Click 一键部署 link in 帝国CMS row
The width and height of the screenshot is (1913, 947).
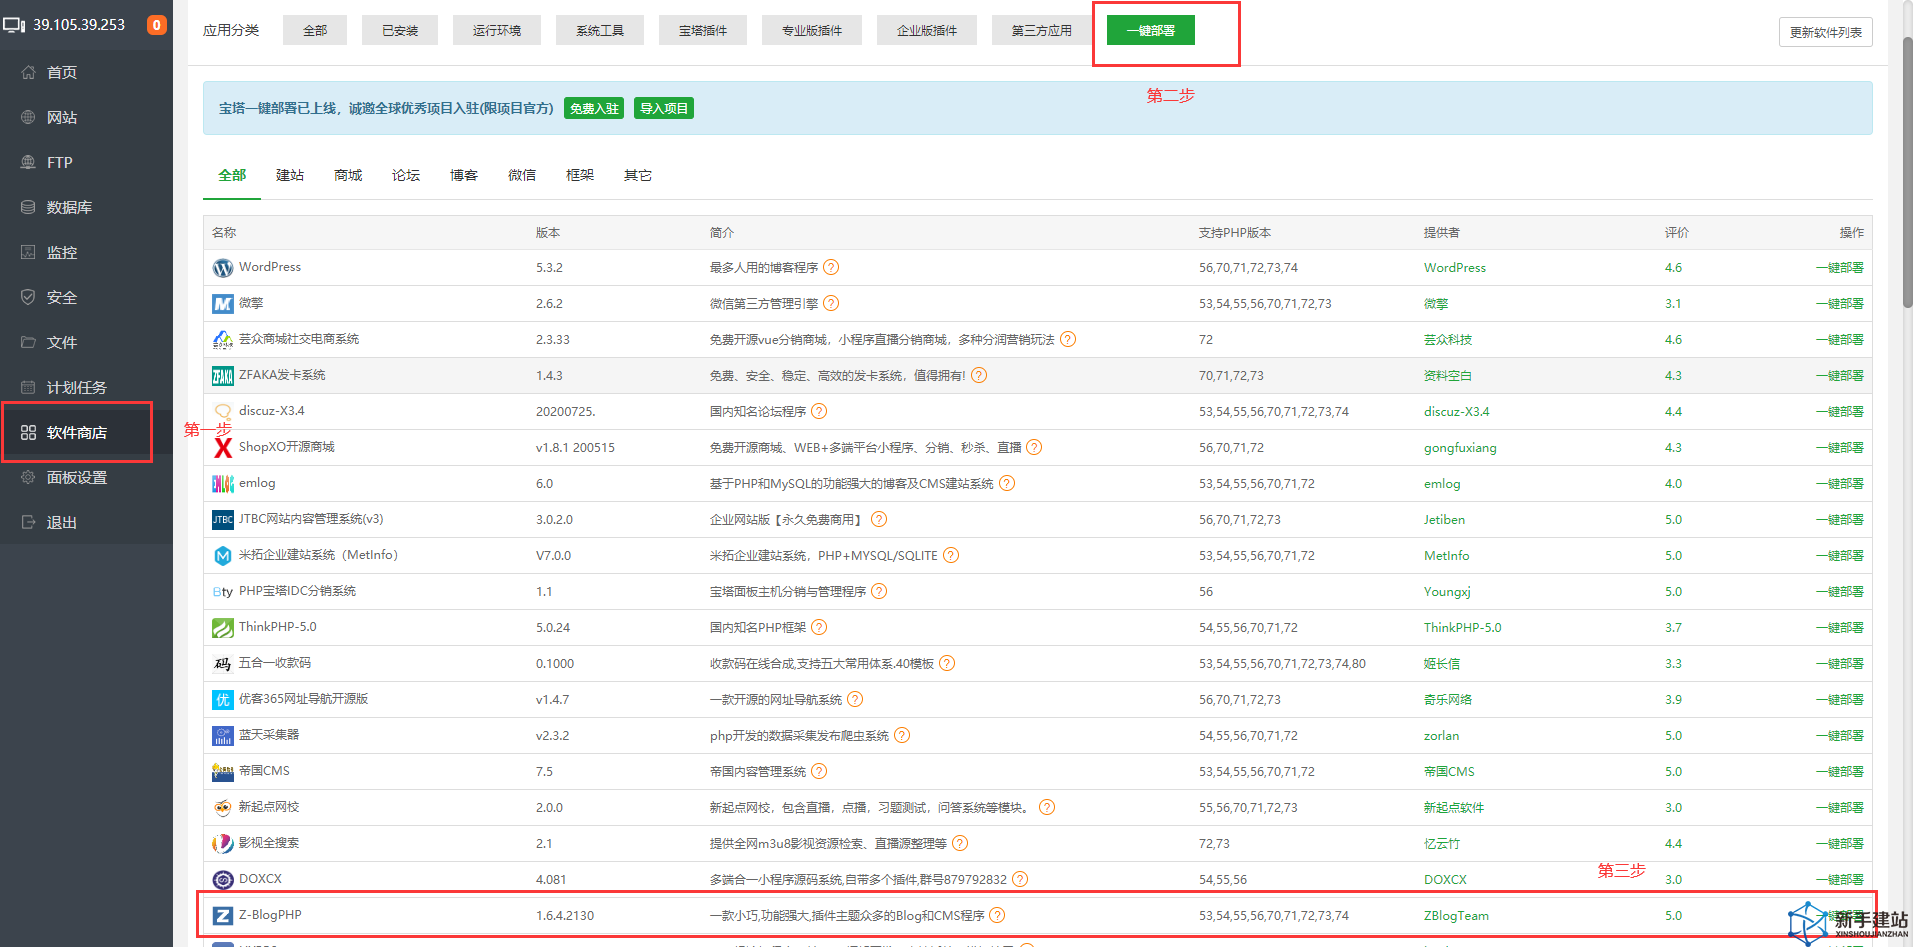1840,771
